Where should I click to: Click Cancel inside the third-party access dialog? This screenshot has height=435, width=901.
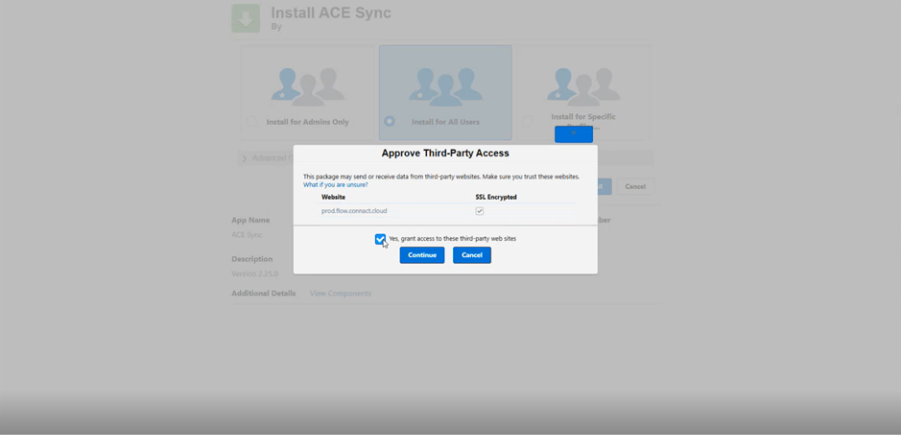point(471,255)
